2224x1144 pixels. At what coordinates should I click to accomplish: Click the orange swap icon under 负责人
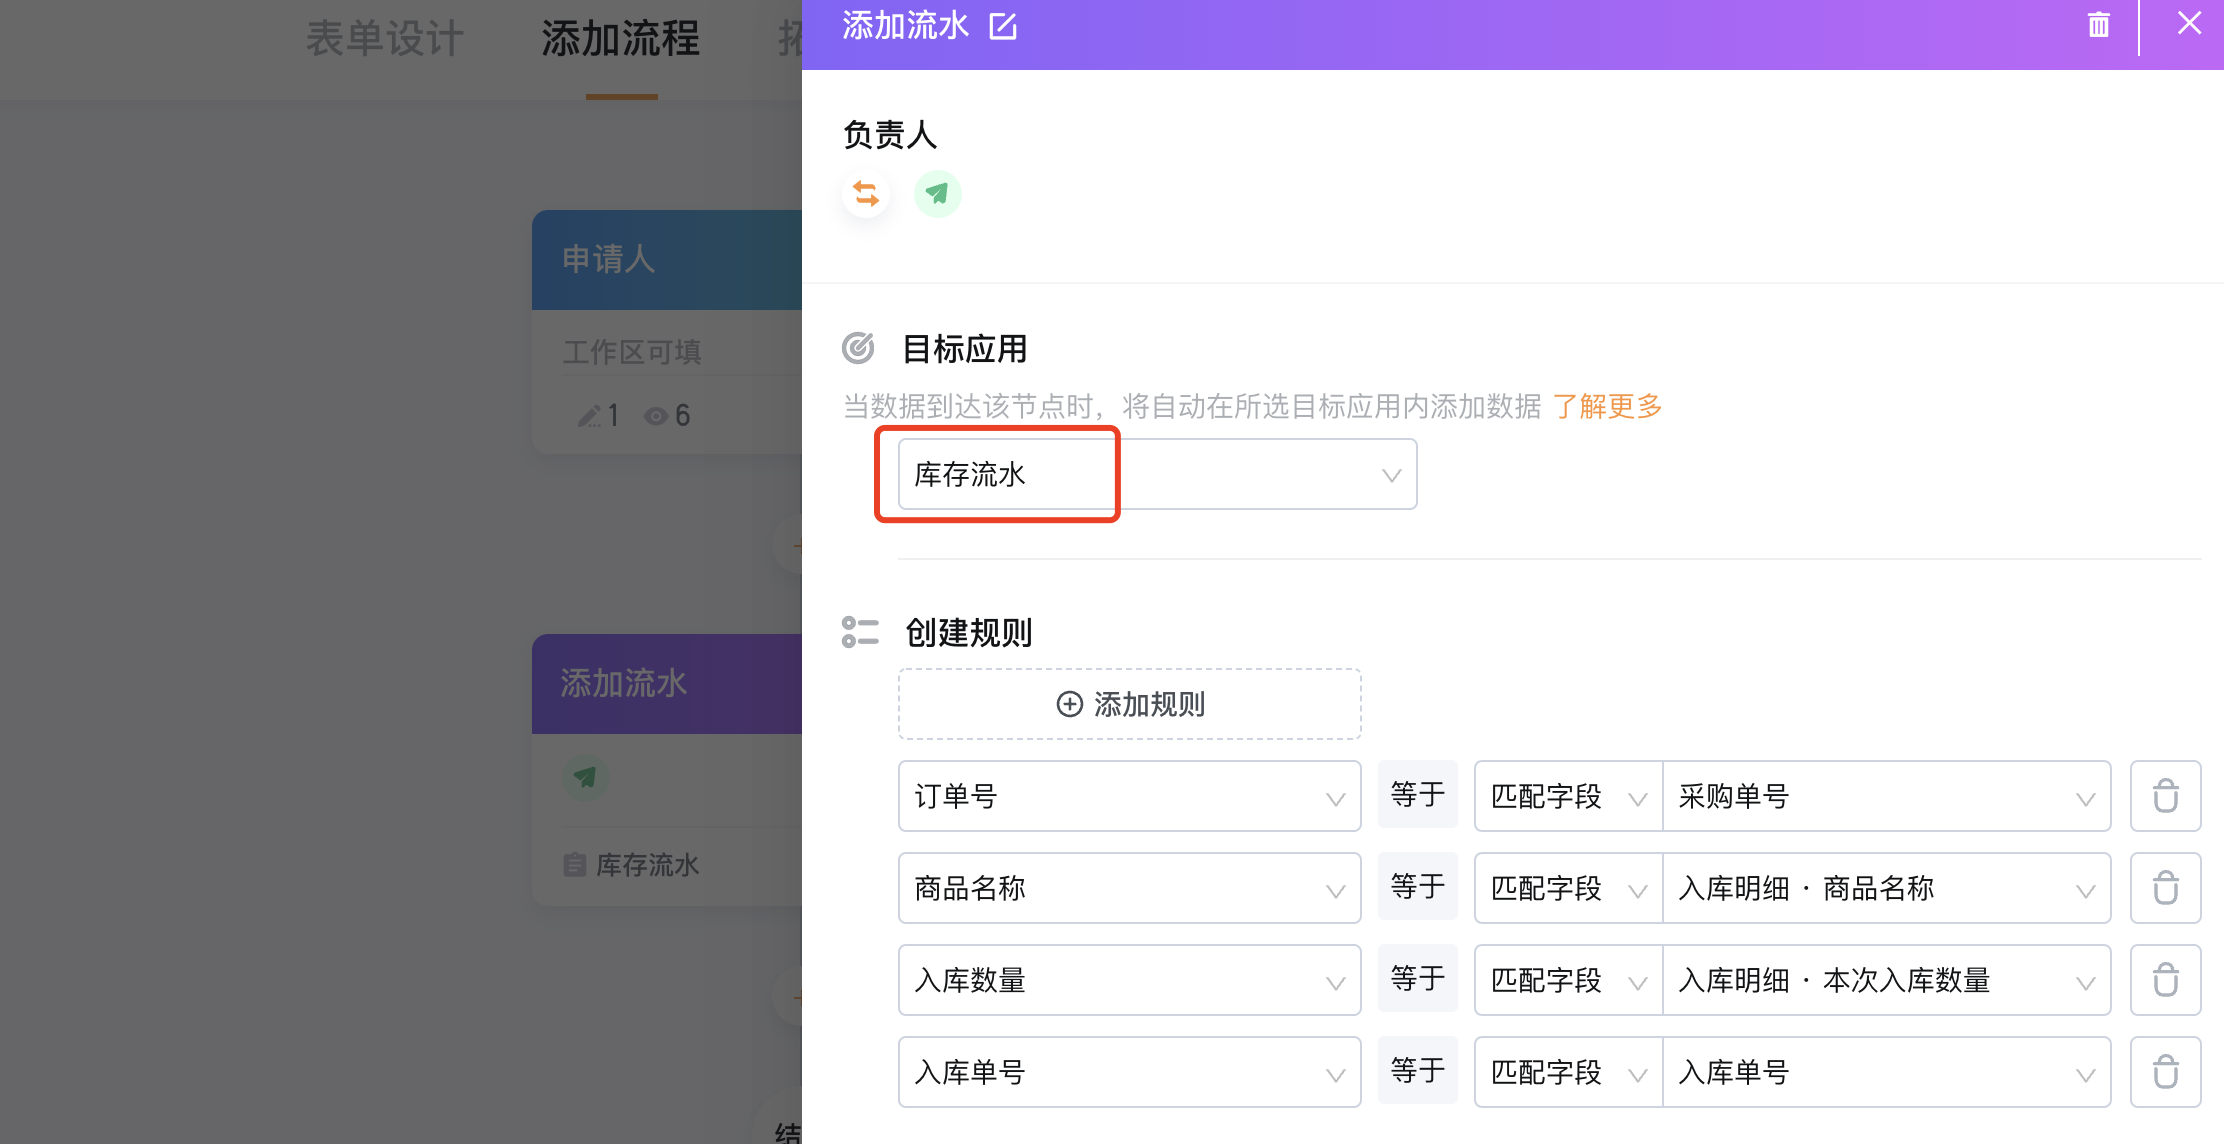(866, 194)
